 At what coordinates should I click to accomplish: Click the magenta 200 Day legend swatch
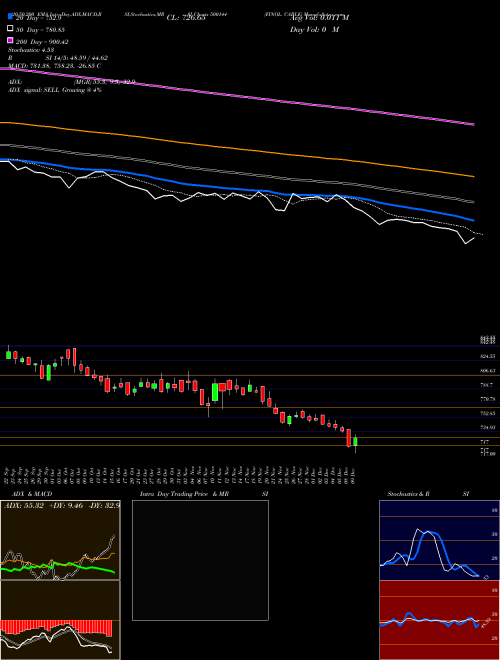coord(10,41)
